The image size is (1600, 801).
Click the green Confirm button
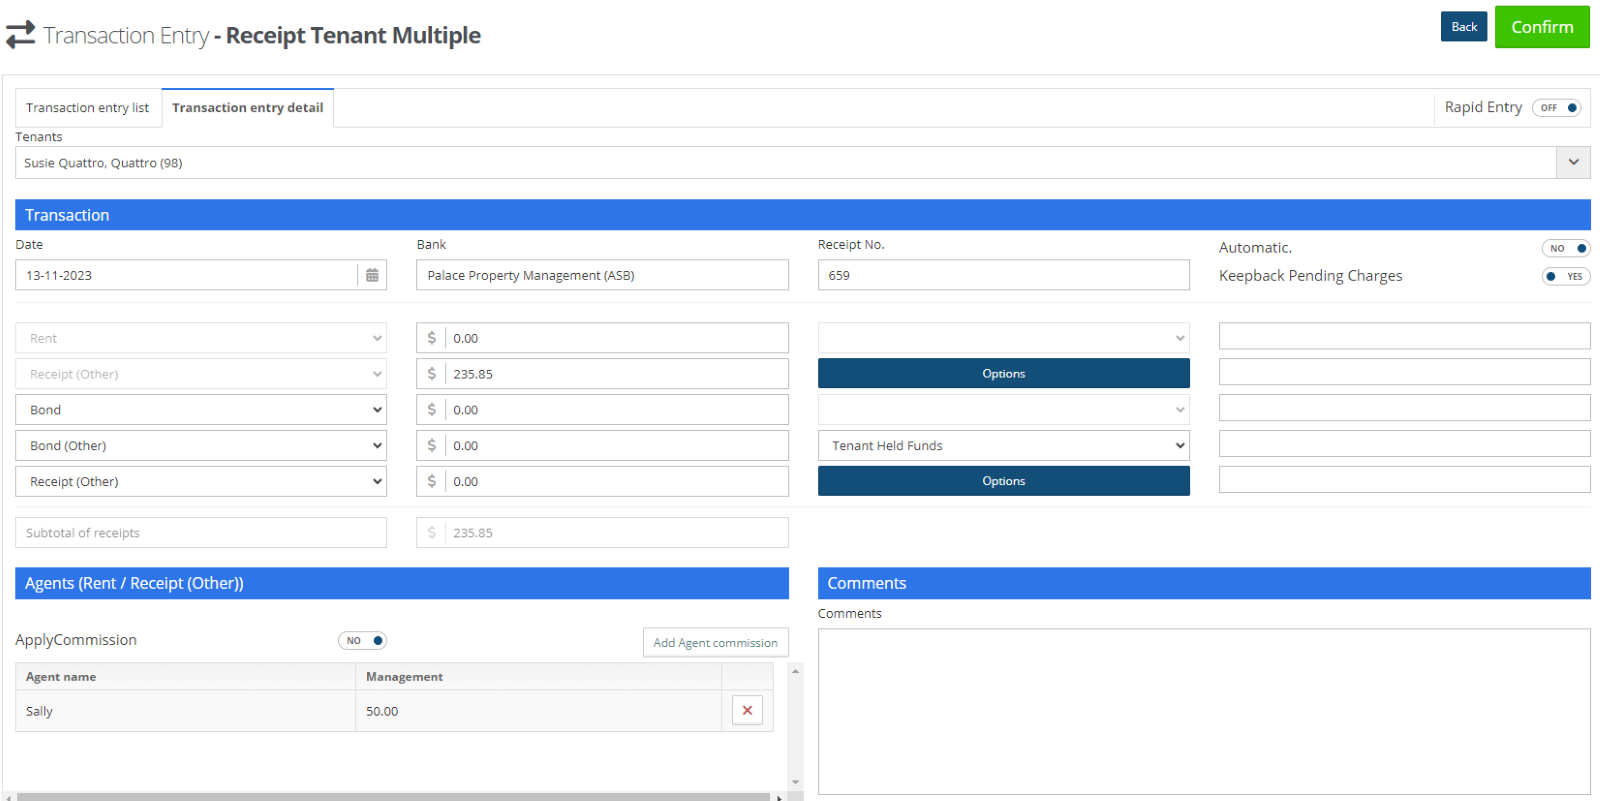click(1542, 27)
